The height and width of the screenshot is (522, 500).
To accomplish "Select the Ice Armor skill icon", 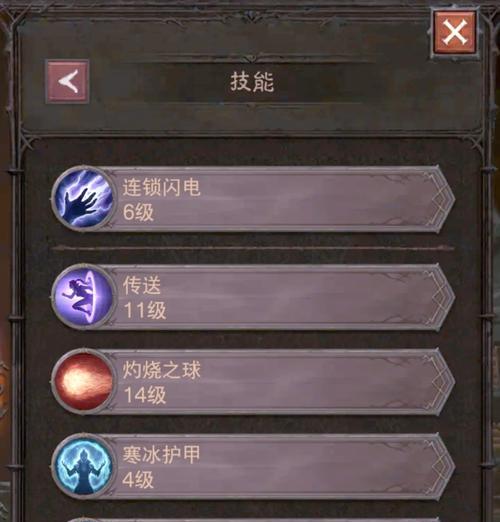I will pyautogui.click(x=82, y=466).
